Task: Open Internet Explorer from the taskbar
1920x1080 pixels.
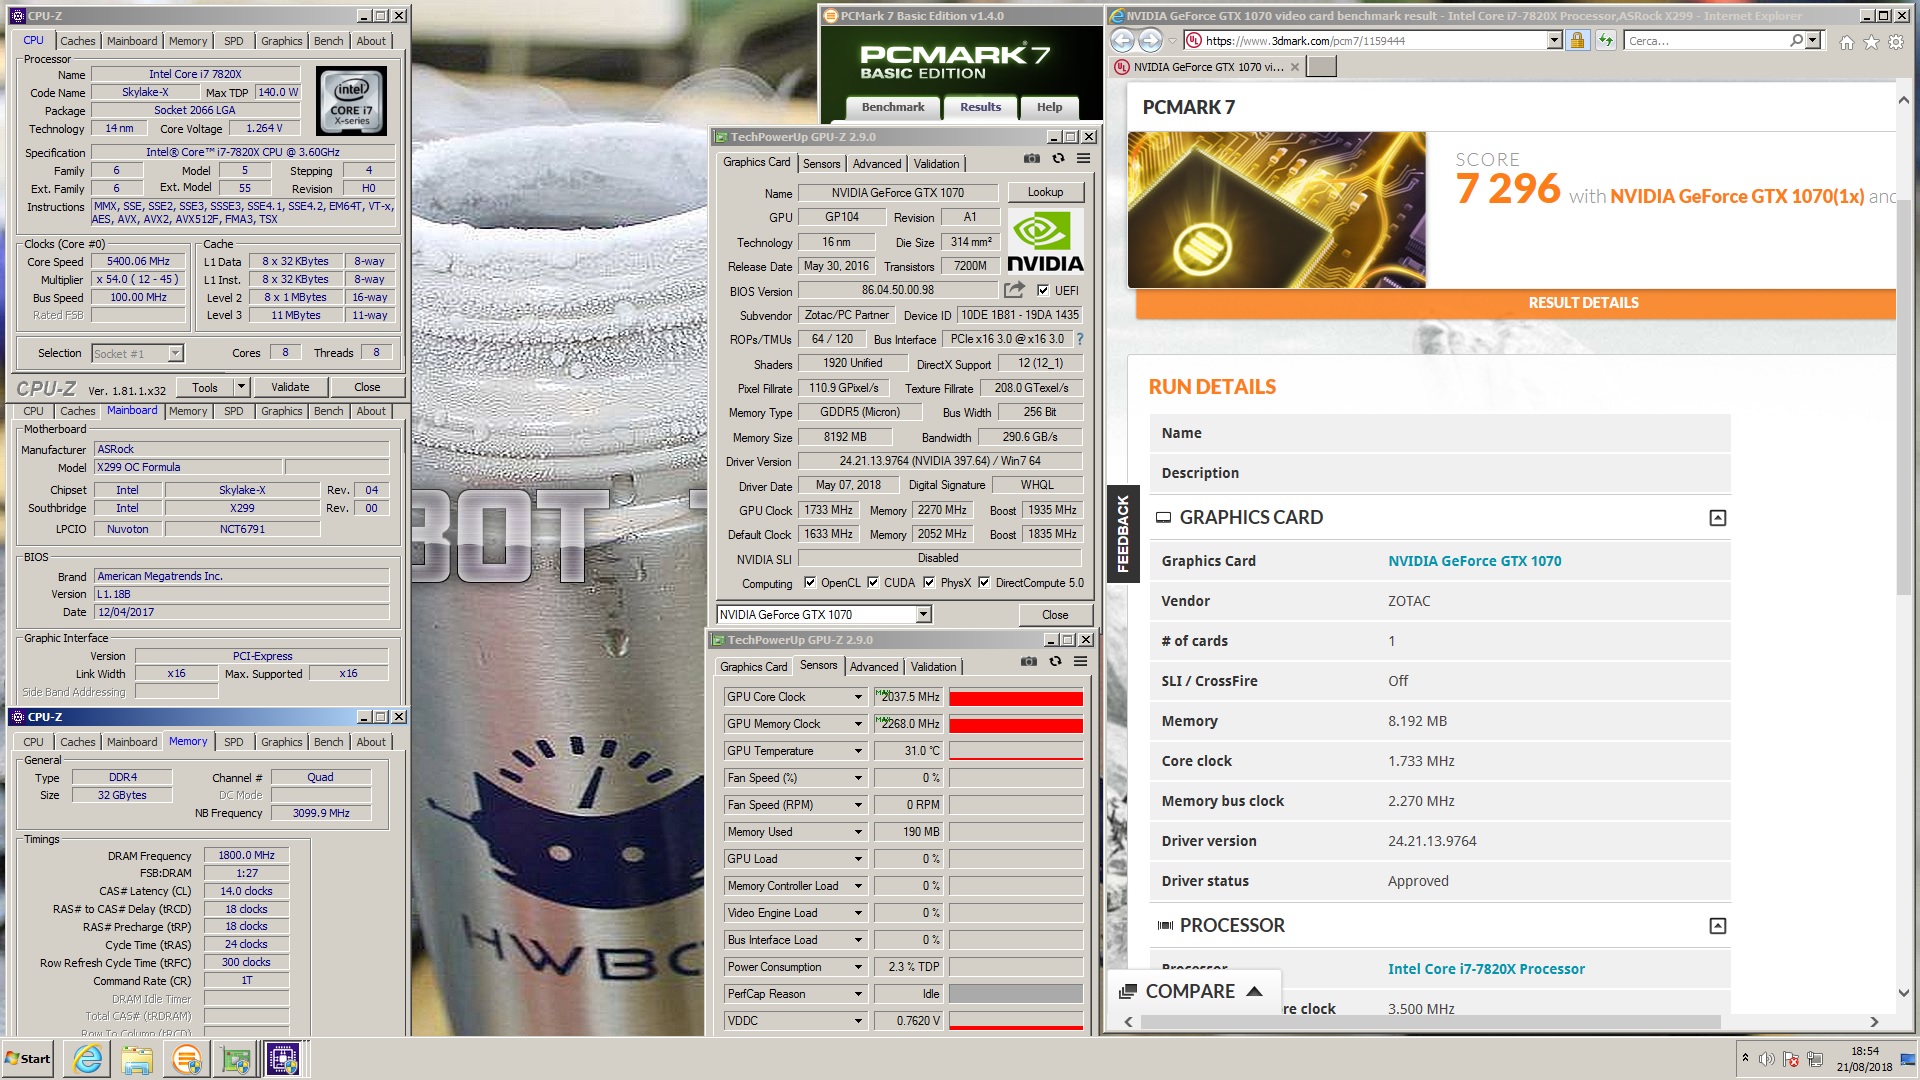Action: tap(88, 1059)
